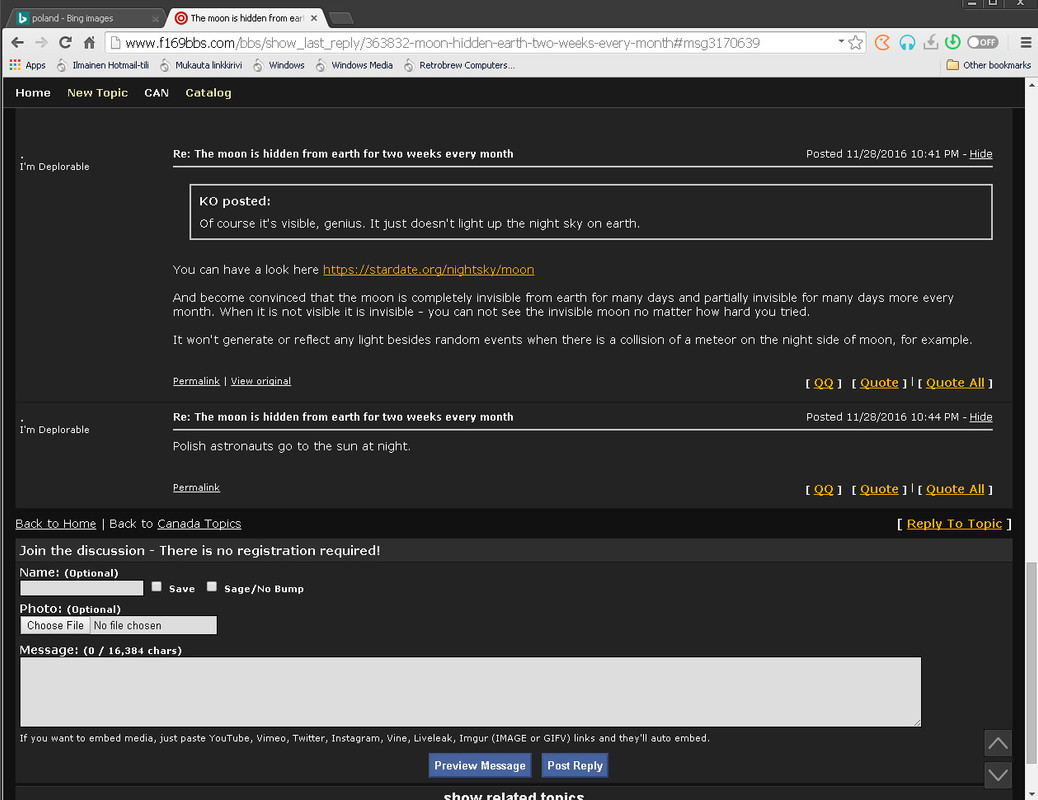Click Choose File for photo upload

(x=56, y=625)
